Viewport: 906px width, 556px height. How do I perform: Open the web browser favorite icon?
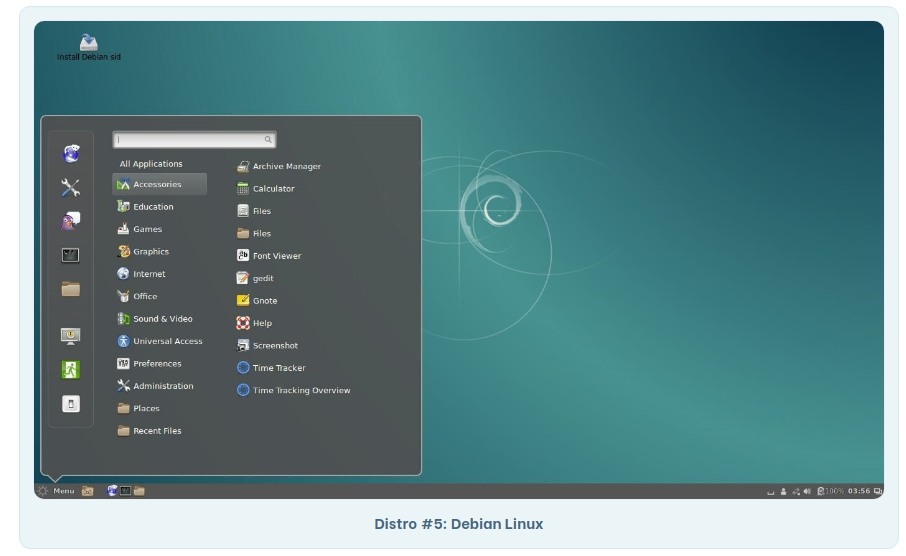point(71,154)
